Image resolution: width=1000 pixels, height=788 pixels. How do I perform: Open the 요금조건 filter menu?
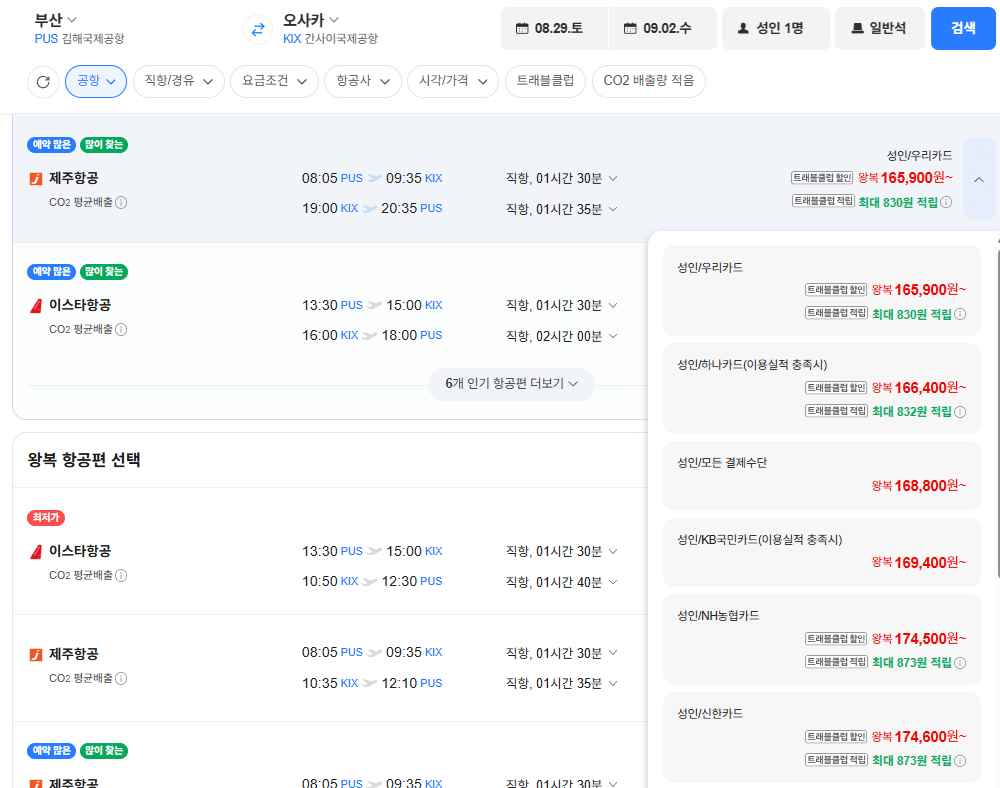[274, 81]
